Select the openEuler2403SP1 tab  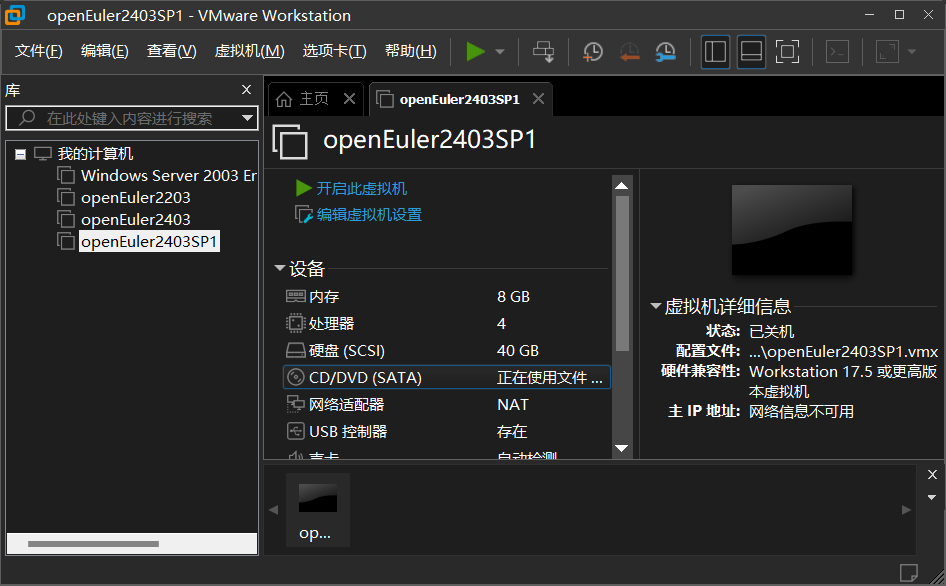pos(459,100)
